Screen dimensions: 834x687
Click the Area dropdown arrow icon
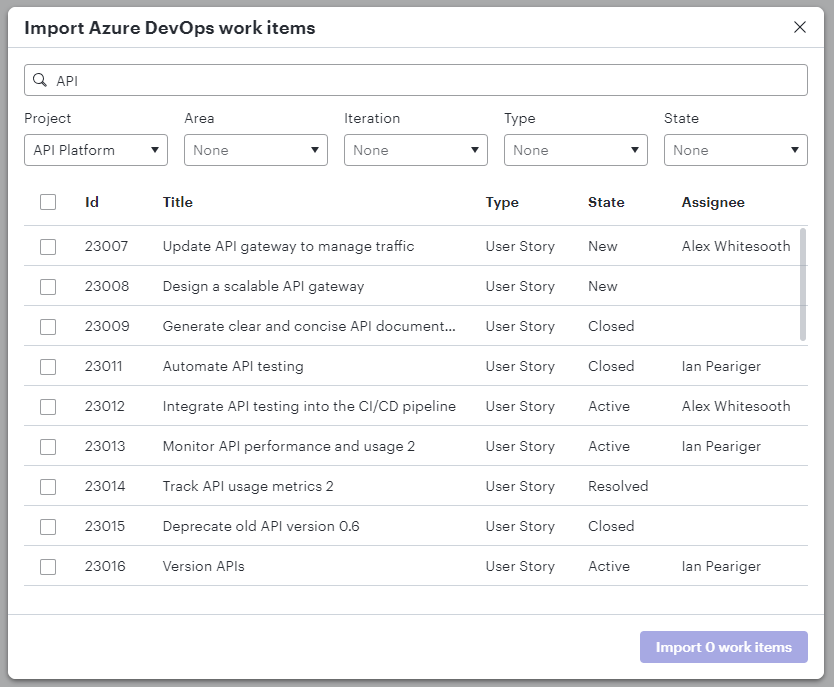[314, 150]
